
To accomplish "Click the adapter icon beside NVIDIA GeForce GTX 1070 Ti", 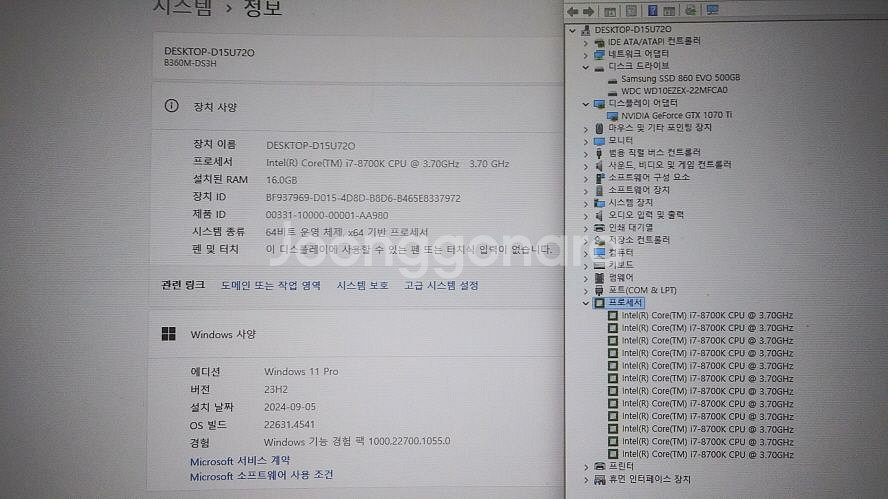I will (x=612, y=116).
